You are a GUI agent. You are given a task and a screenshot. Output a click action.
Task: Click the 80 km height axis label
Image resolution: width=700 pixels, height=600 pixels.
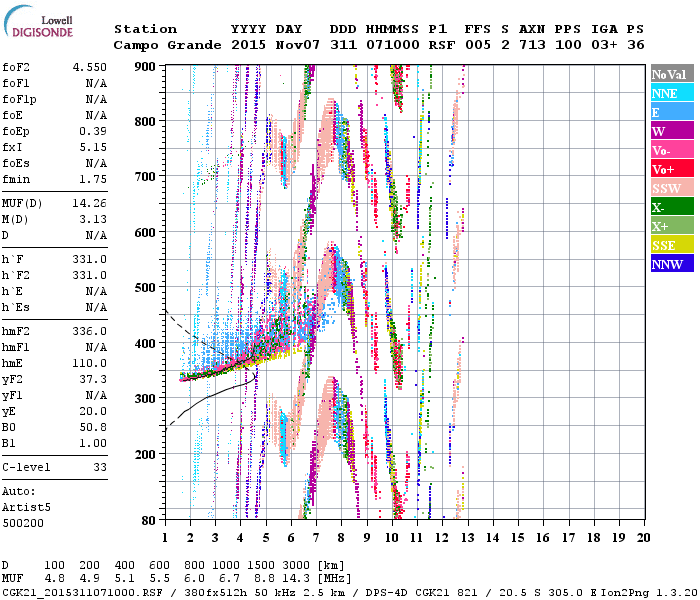coord(149,520)
